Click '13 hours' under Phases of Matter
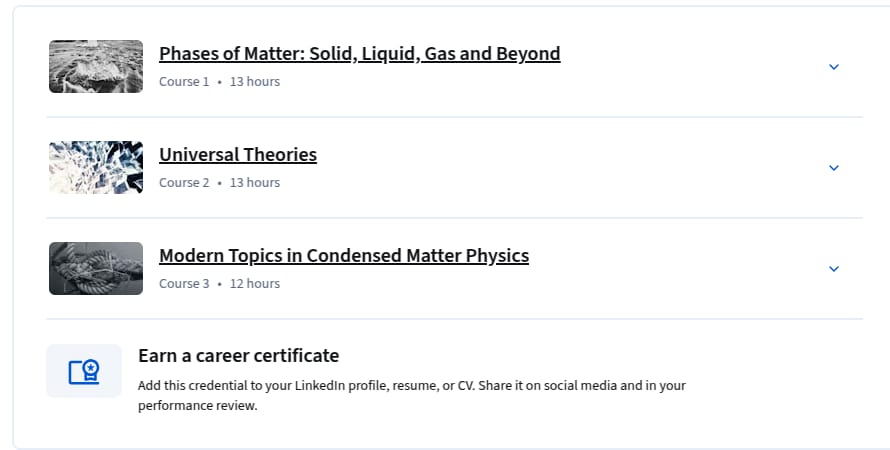The height and width of the screenshot is (450, 890). tap(255, 82)
